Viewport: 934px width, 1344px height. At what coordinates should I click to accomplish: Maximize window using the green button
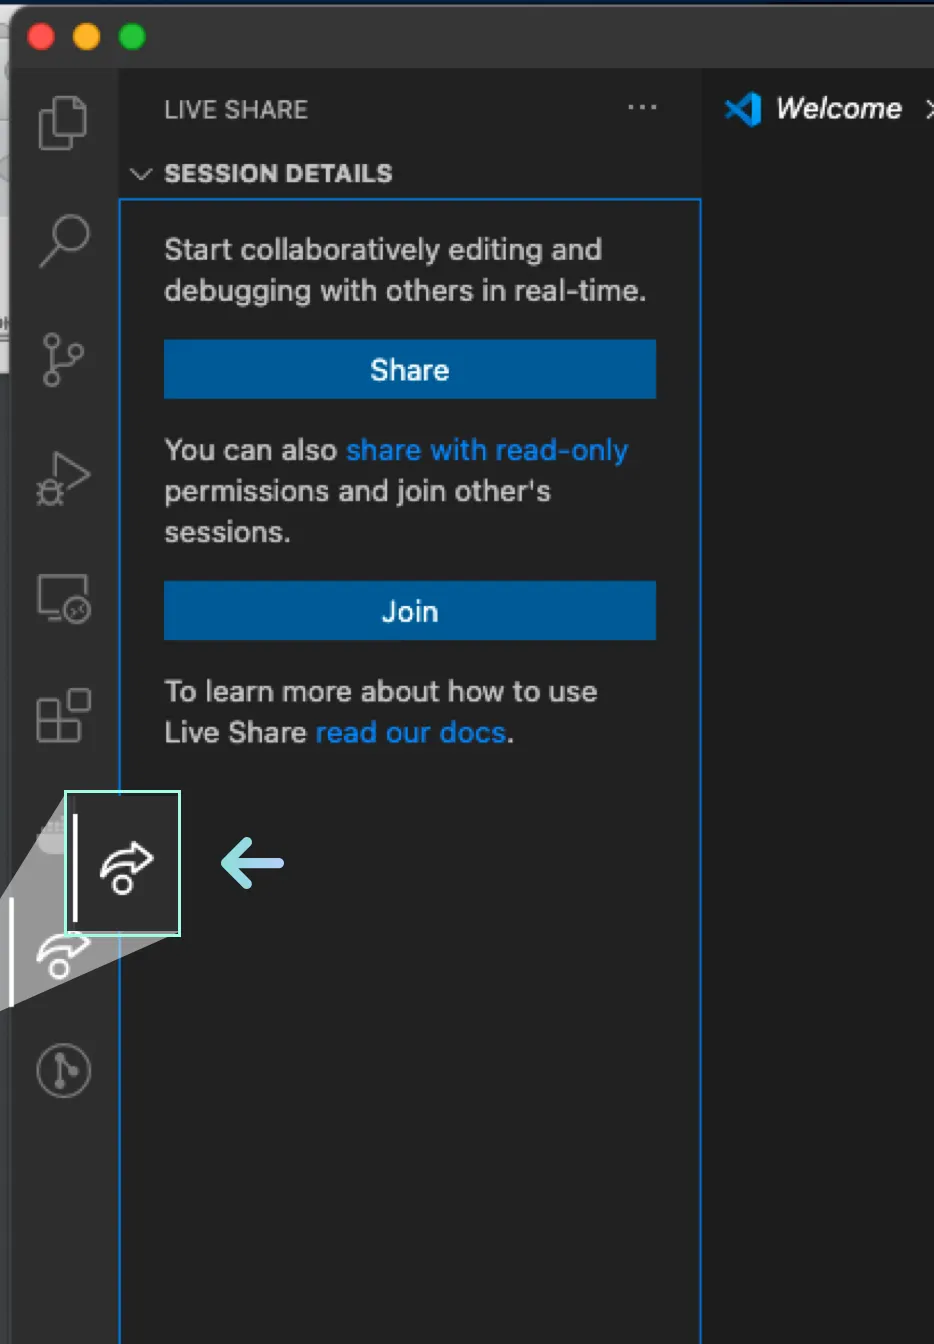pos(132,37)
